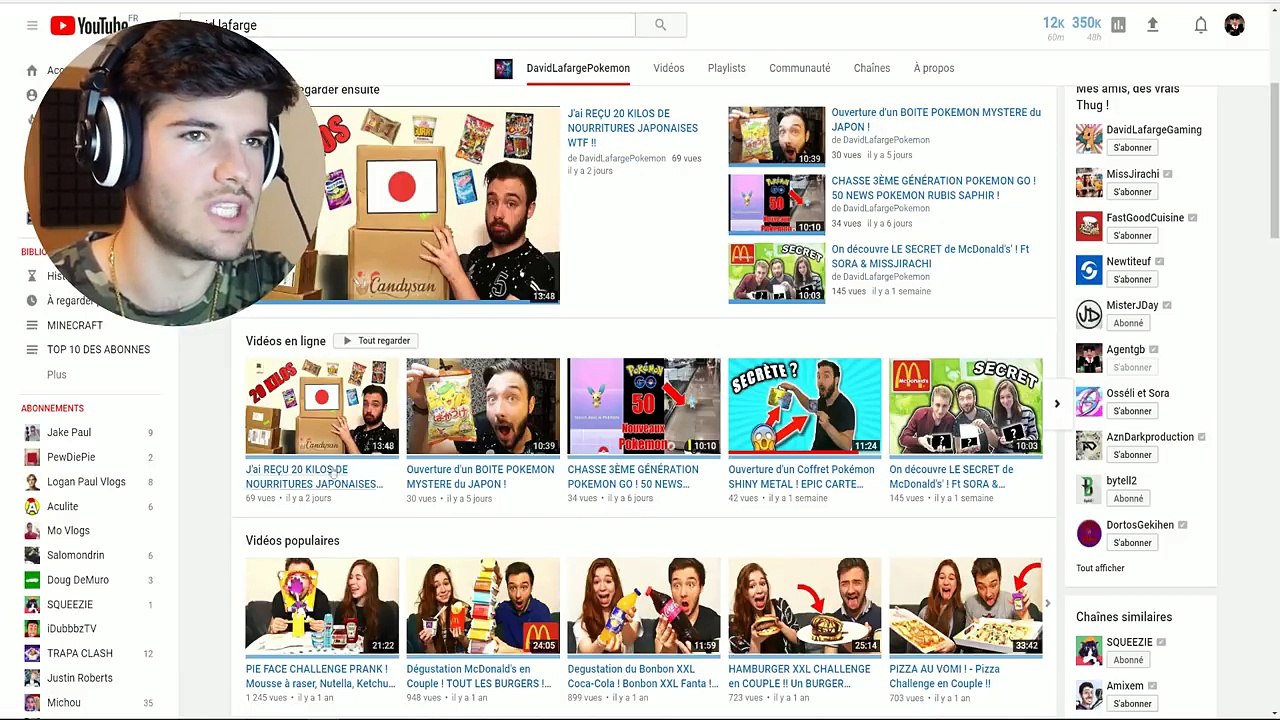1280x720 pixels.
Task: Click the Aculite channel avatar
Action: click(x=32, y=506)
